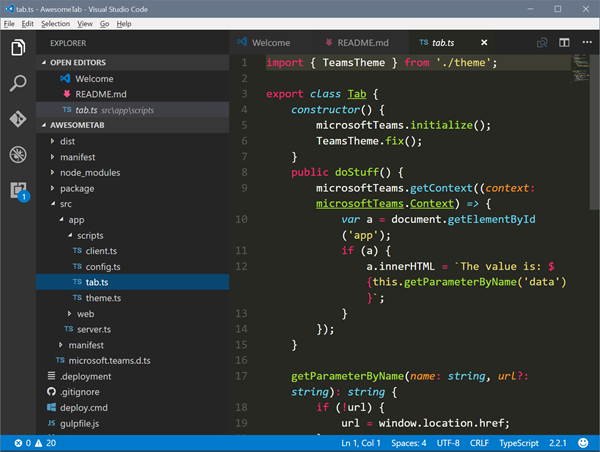Click the file icon beside .deployment
The image size is (600, 452).
(51, 376)
